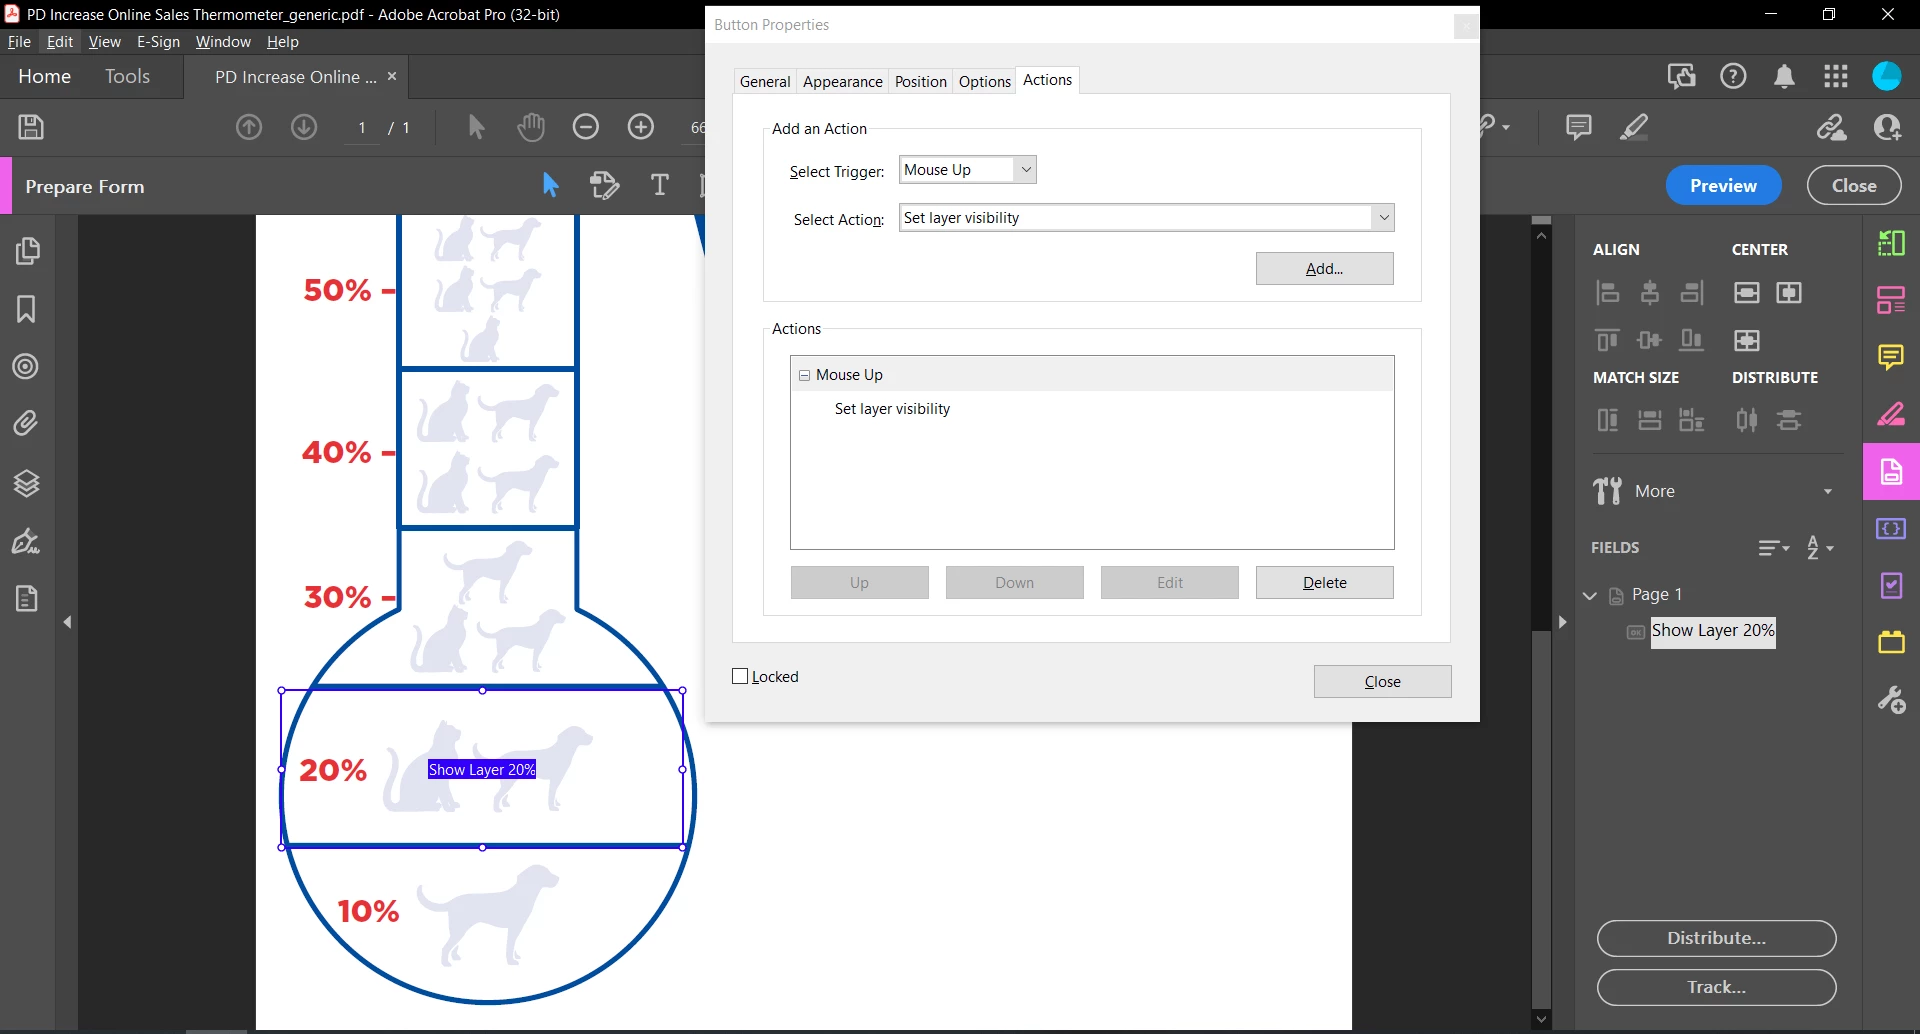This screenshot has height=1034, width=1920.
Task: Click the comment bubble icon in toolbar
Action: (1578, 127)
